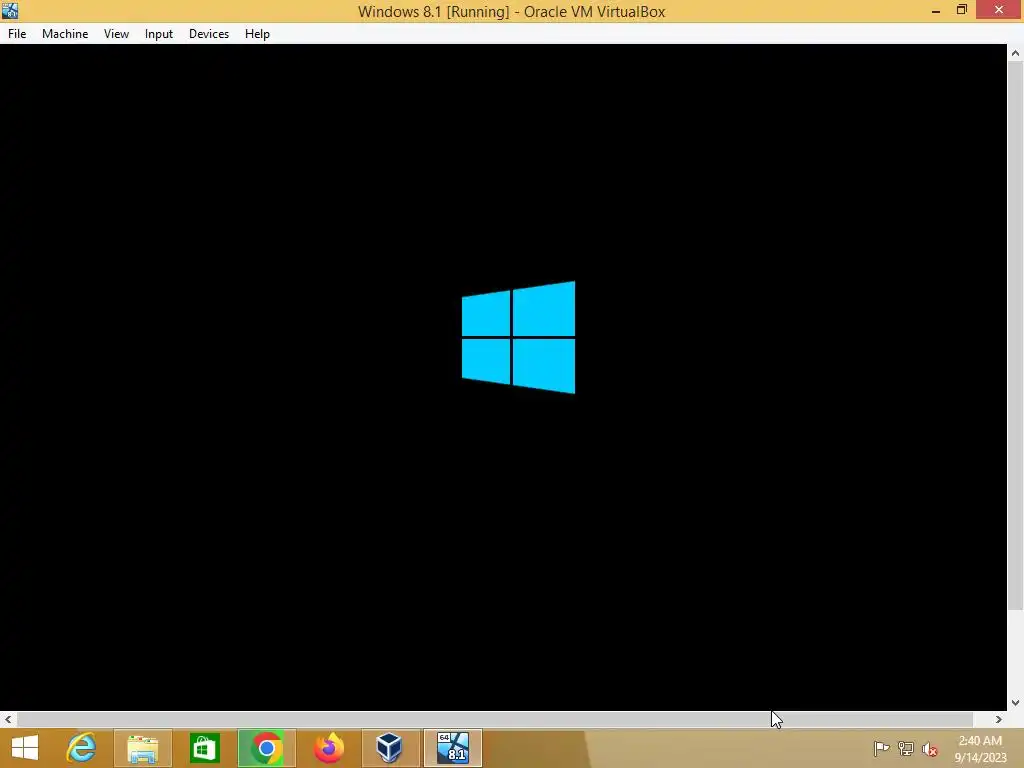This screenshot has height=768, width=1024.
Task: Open the Devices menu
Action: 209,34
